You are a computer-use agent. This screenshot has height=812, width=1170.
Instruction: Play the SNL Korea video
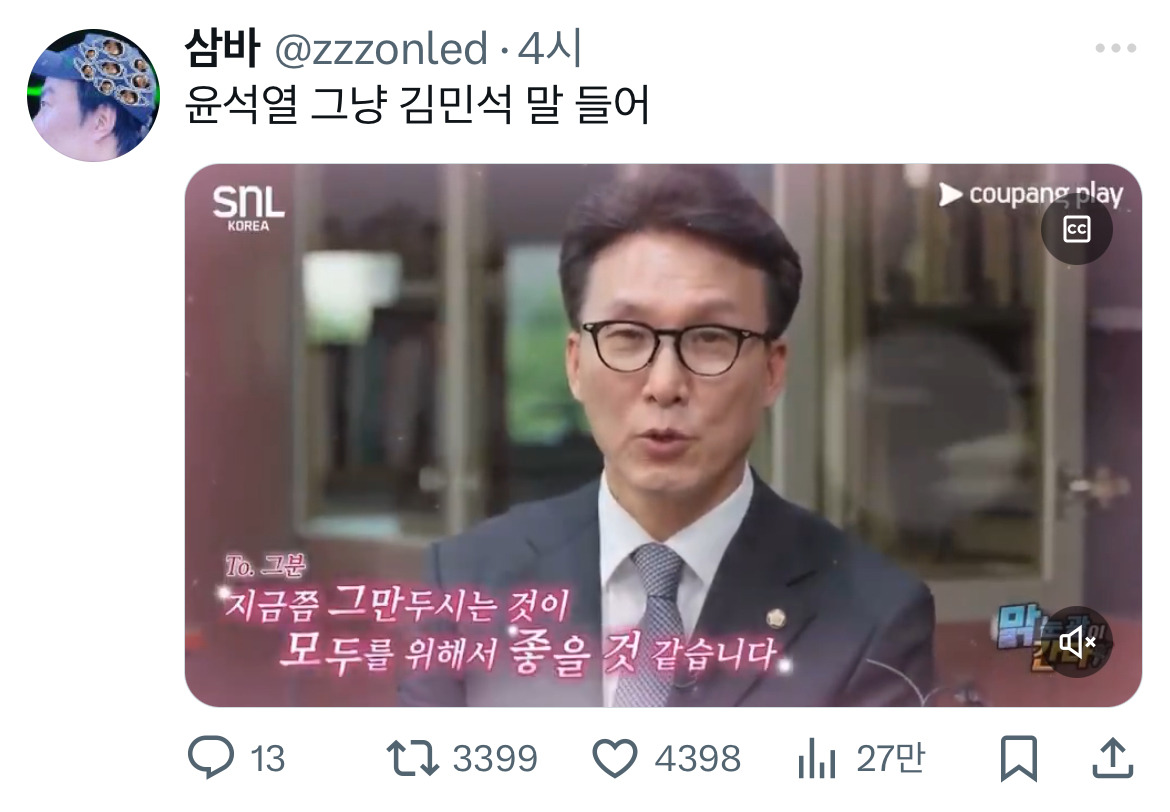click(x=663, y=435)
